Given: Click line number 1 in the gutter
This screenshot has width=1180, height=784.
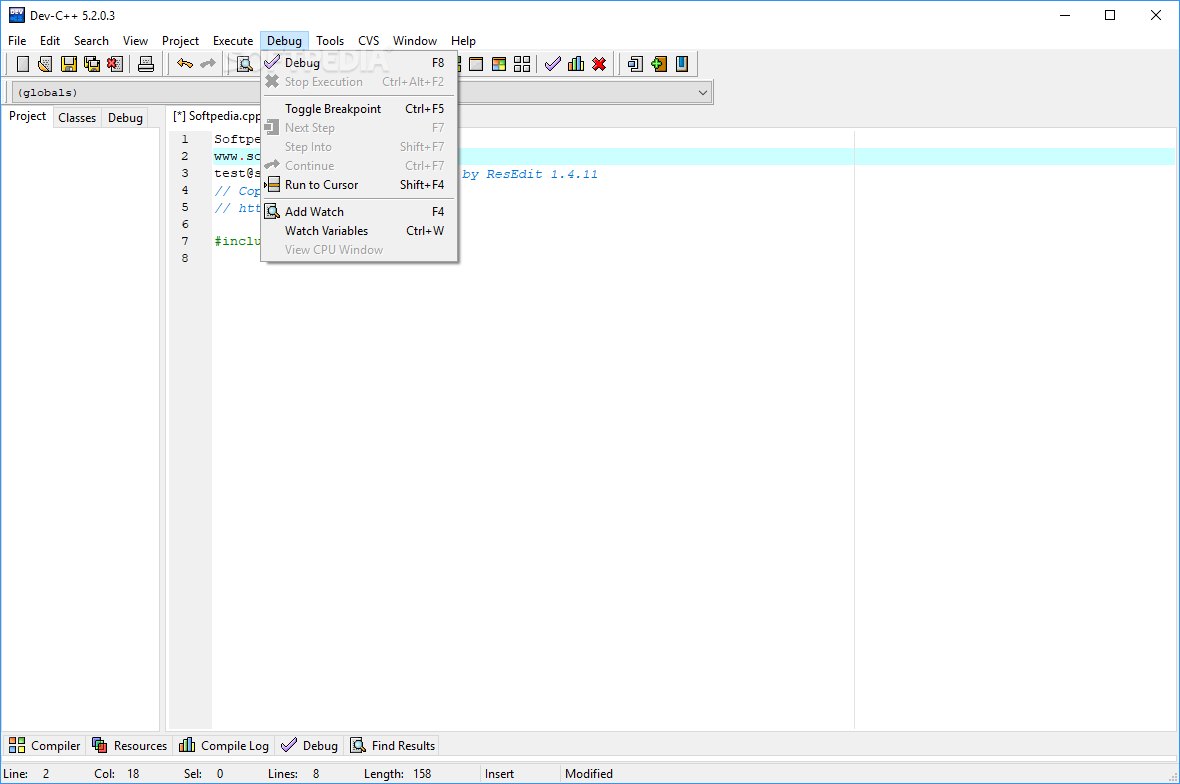Looking at the screenshot, I should click(184, 139).
